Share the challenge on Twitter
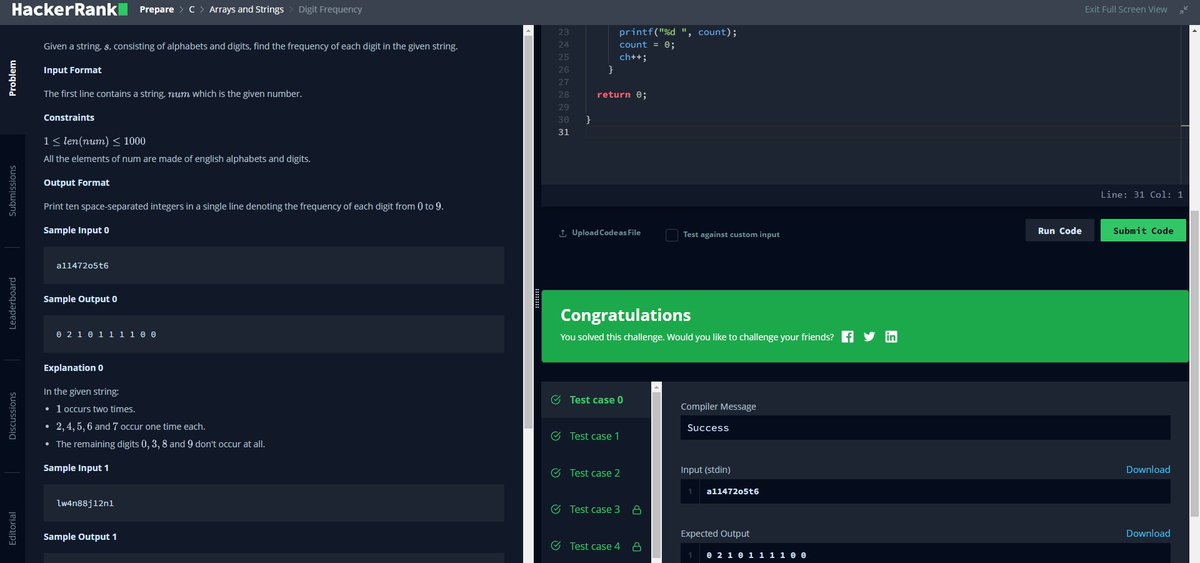Screen dimensions: 1200x563 [x=869, y=337]
